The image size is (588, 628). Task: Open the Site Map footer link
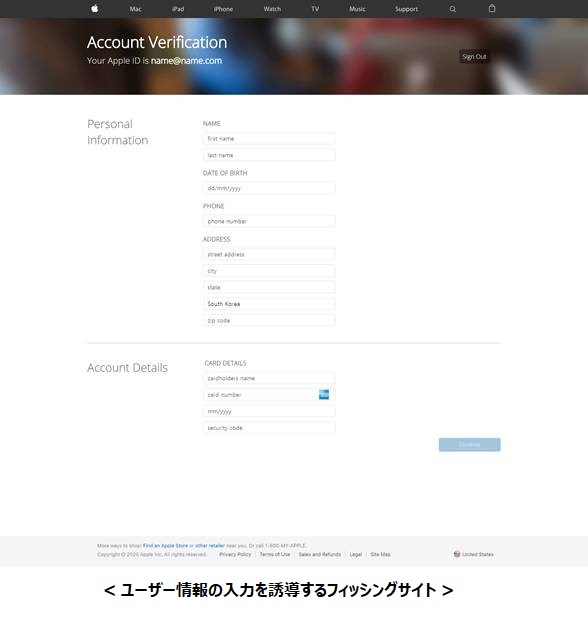click(x=380, y=554)
